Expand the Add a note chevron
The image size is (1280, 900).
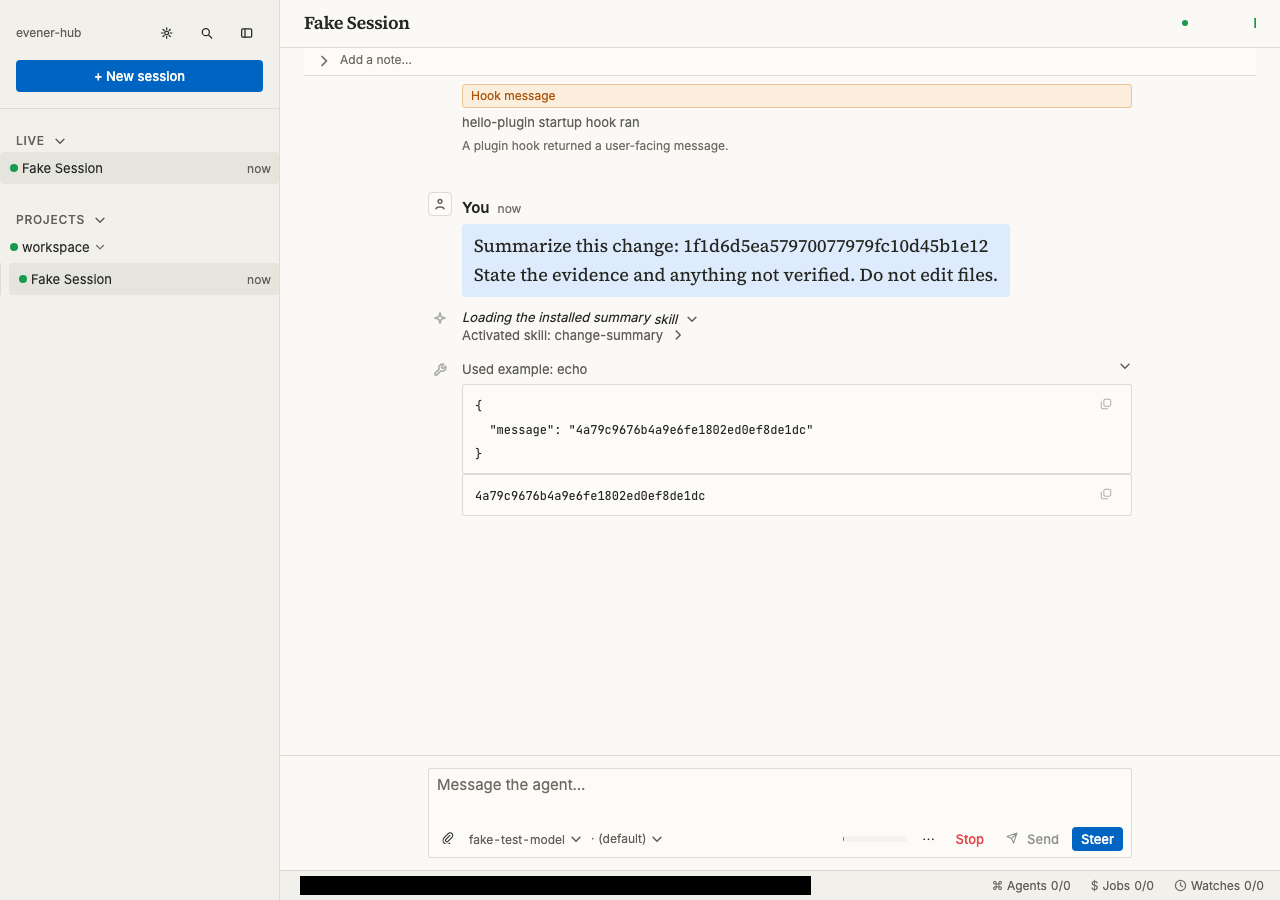click(324, 61)
